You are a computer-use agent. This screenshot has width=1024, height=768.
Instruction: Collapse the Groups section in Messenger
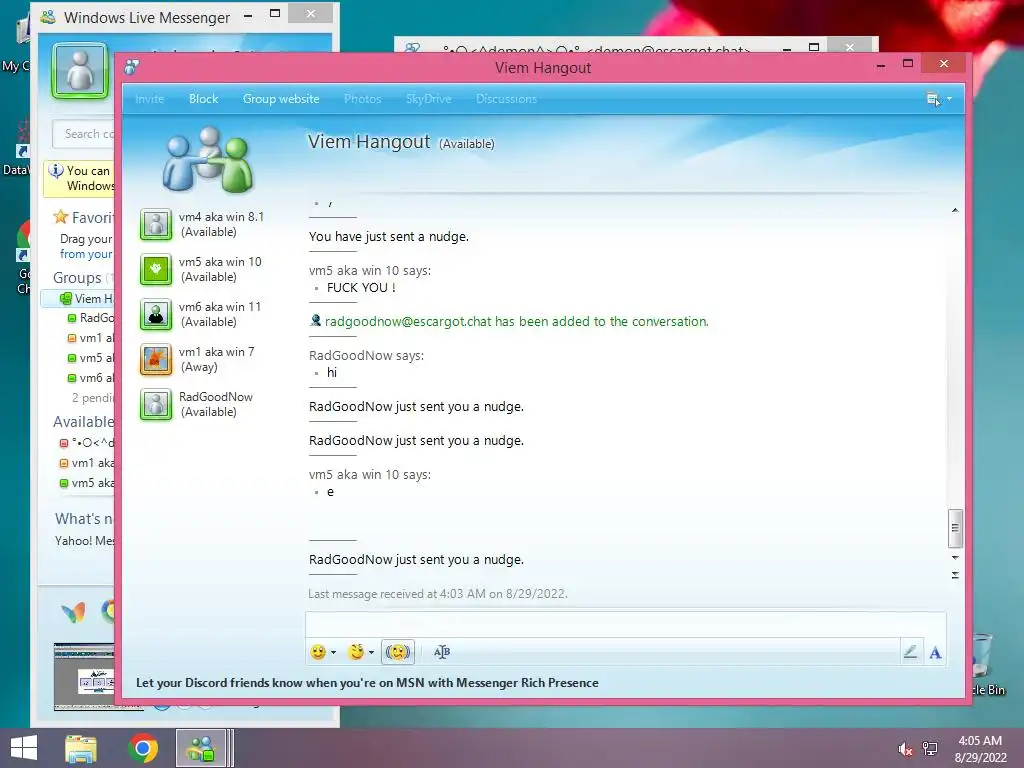[77, 278]
